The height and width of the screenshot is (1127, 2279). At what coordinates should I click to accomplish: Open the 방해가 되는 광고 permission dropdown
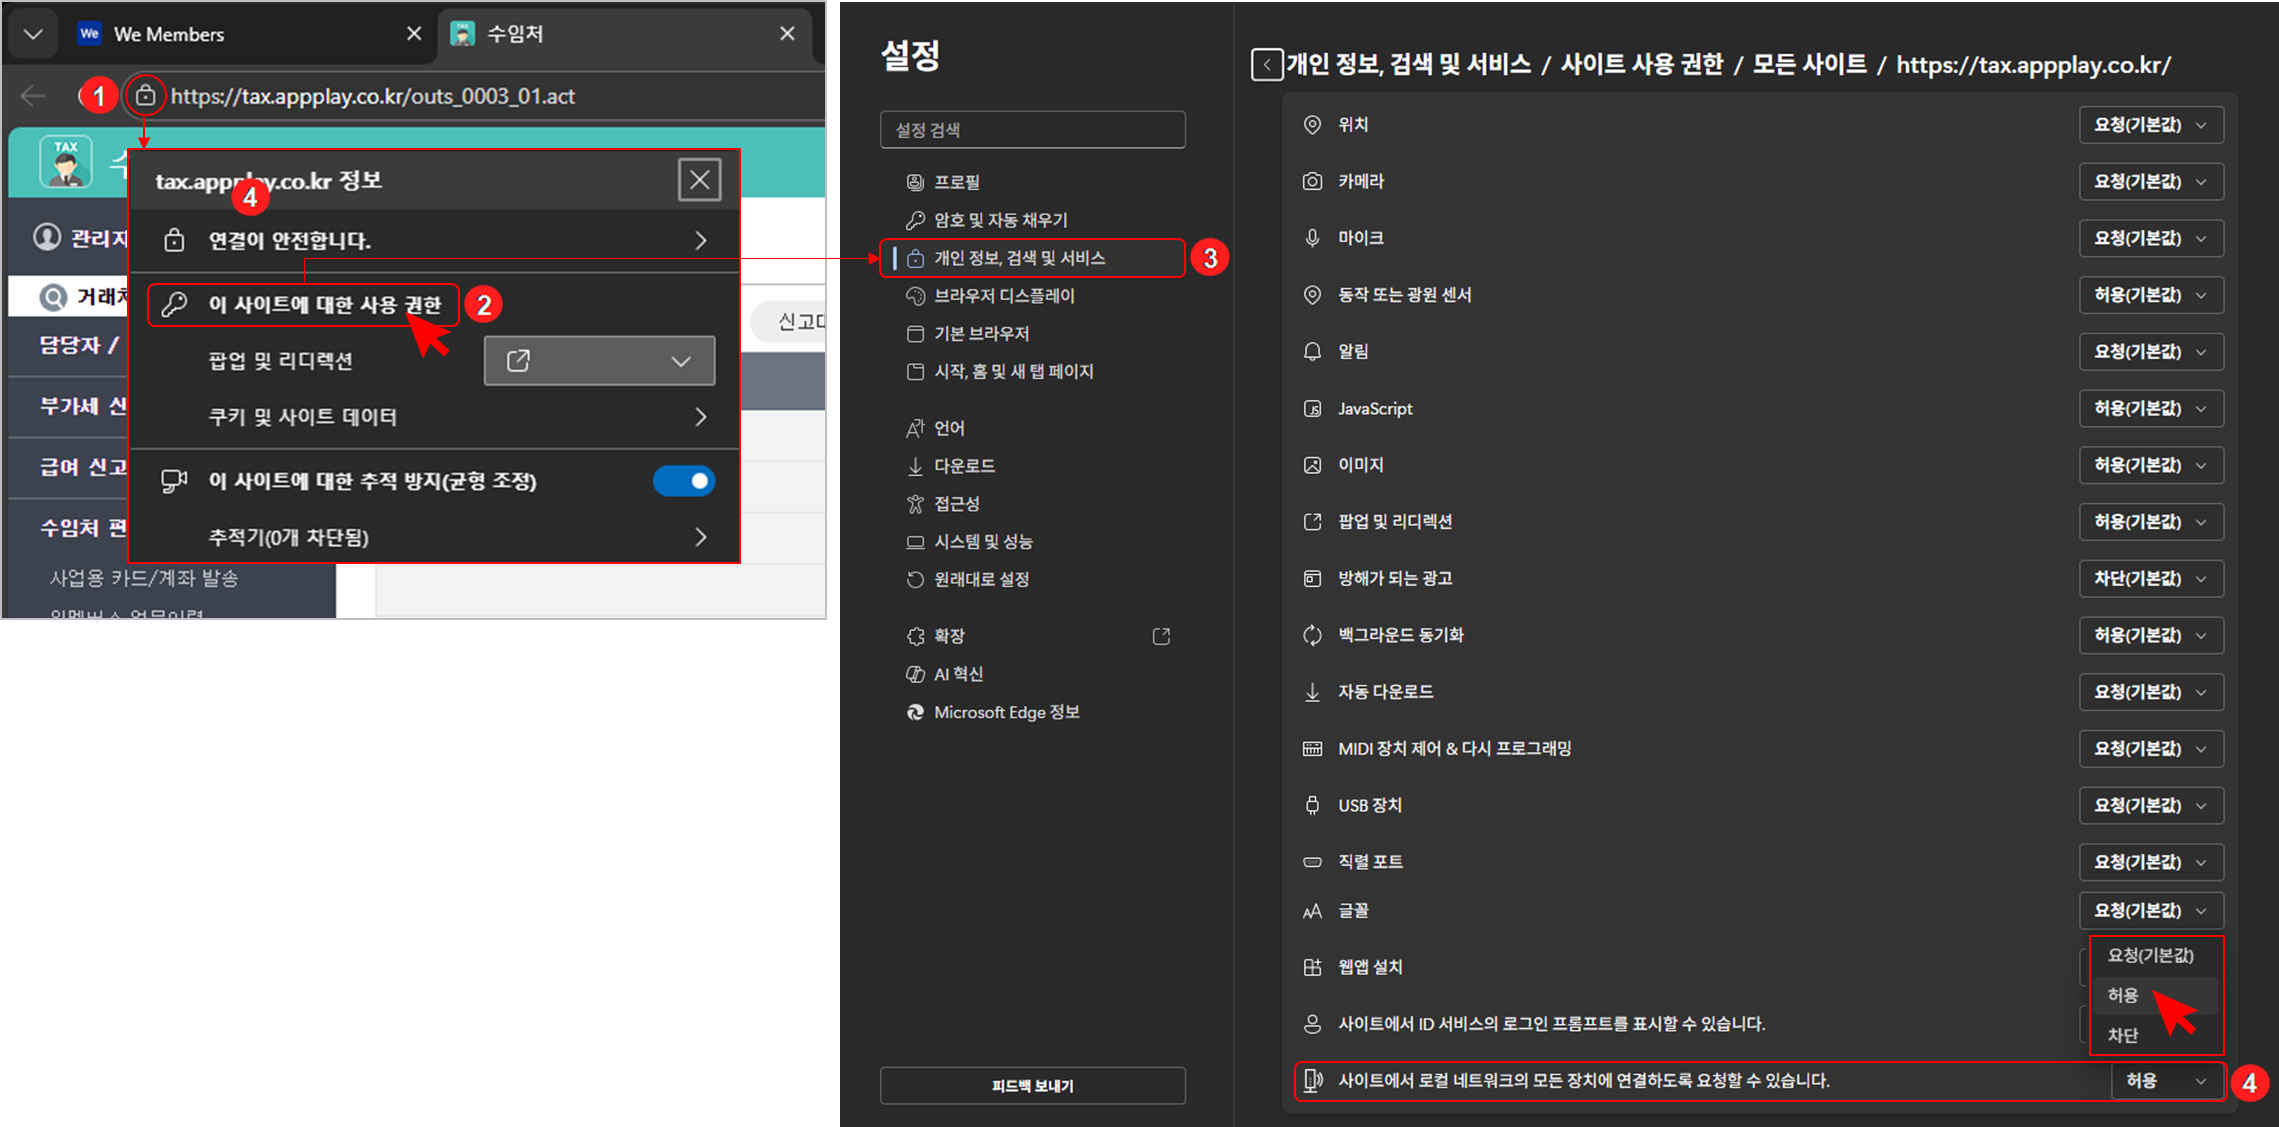point(2150,579)
